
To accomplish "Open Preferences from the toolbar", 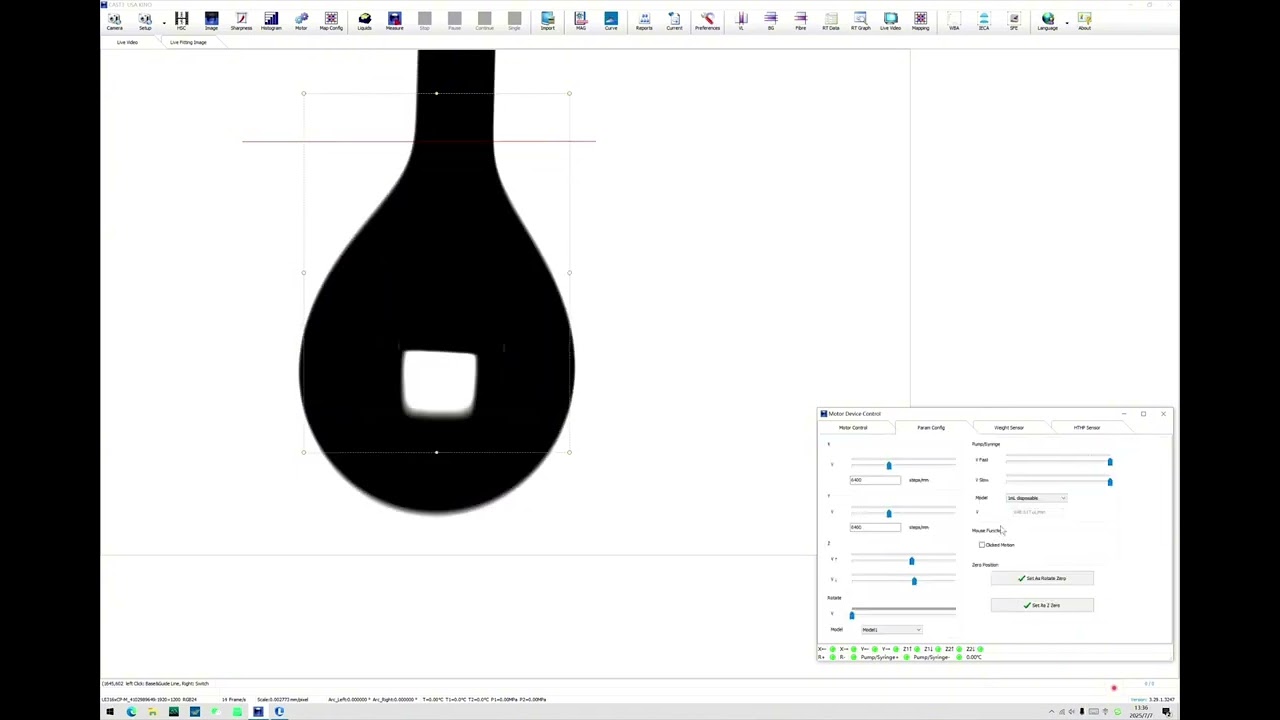I will (x=707, y=20).
